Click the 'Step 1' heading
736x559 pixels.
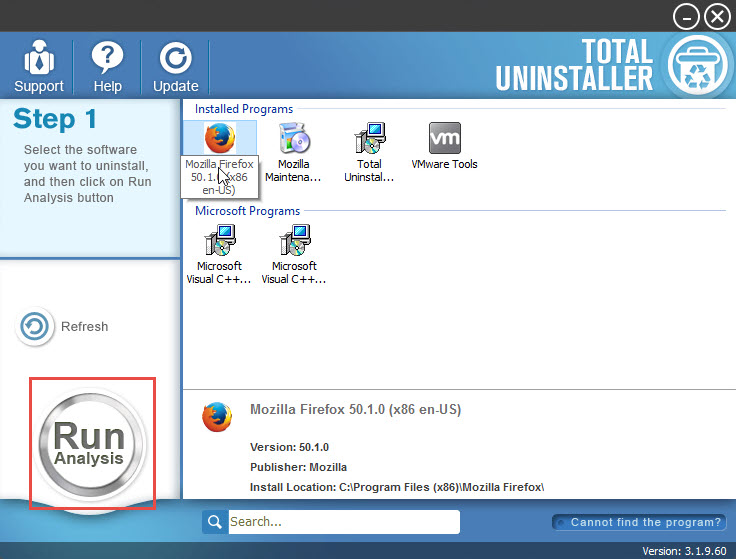(55, 119)
